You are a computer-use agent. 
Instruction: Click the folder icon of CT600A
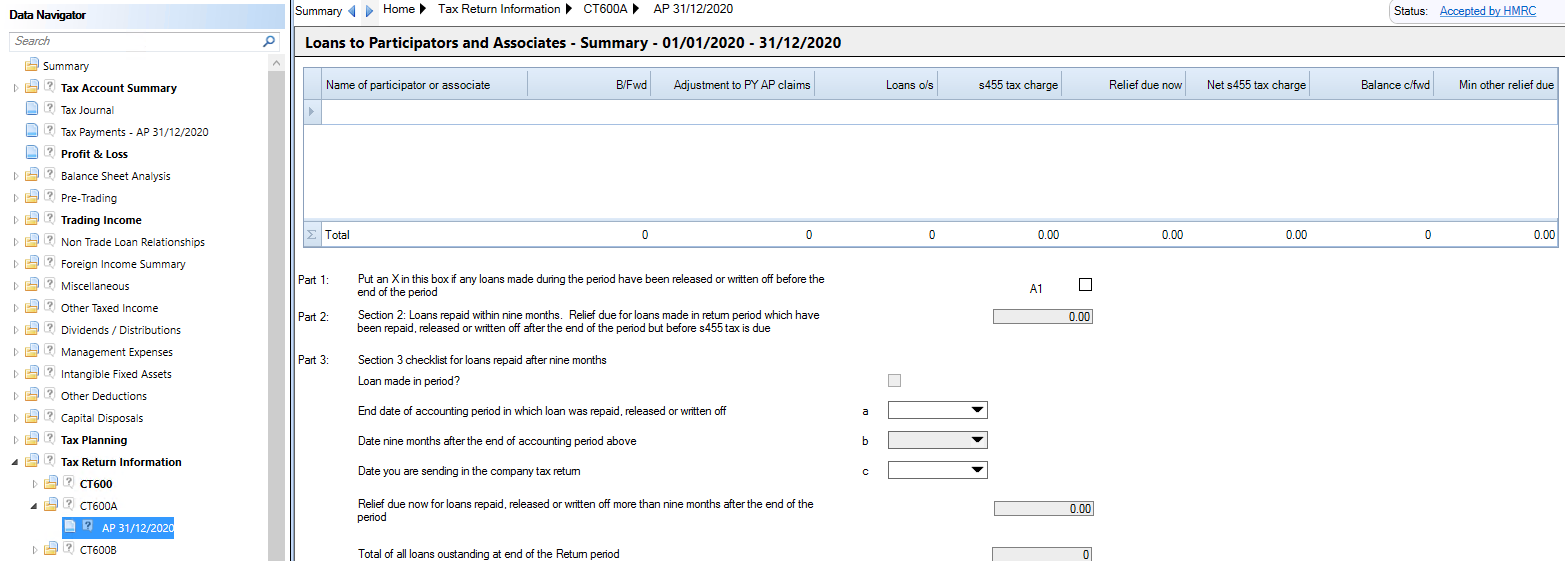(51, 506)
